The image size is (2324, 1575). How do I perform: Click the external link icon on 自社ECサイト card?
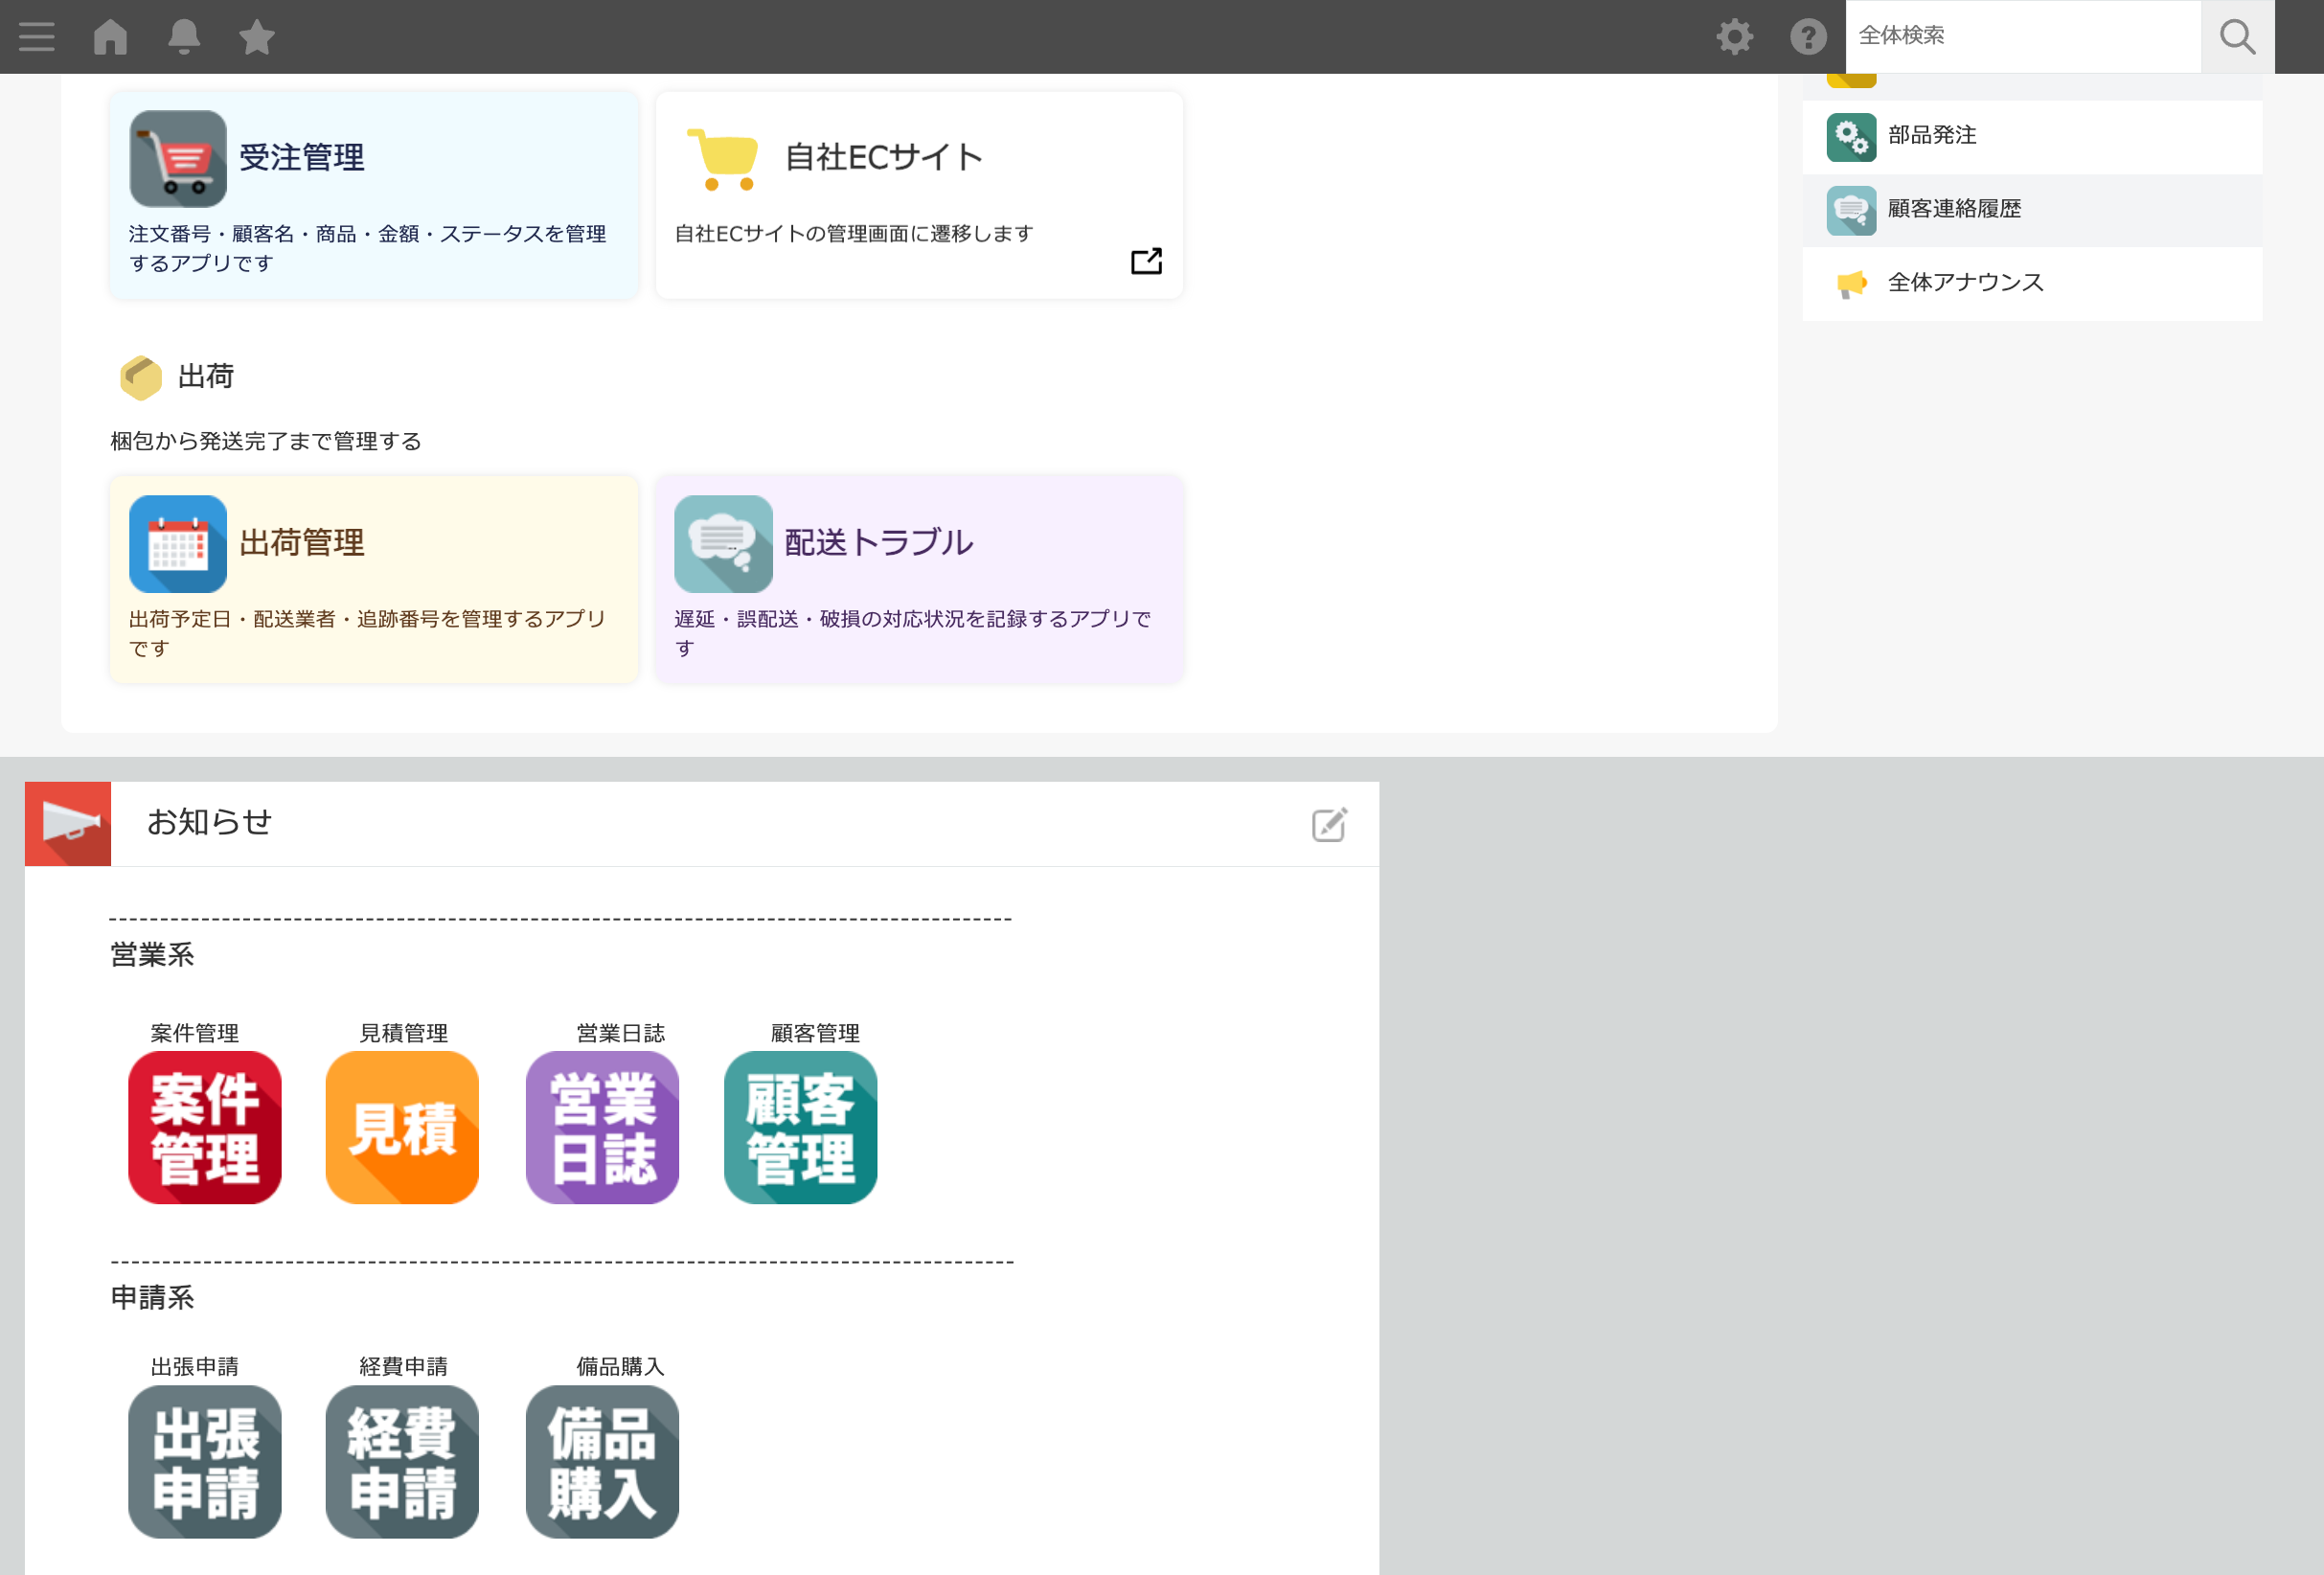coord(1146,261)
